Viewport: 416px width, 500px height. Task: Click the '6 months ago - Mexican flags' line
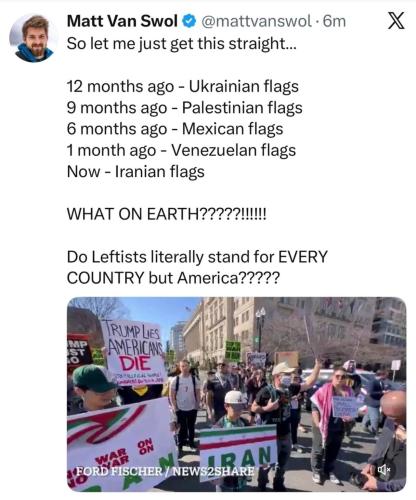pyautogui.click(x=175, y=129)
